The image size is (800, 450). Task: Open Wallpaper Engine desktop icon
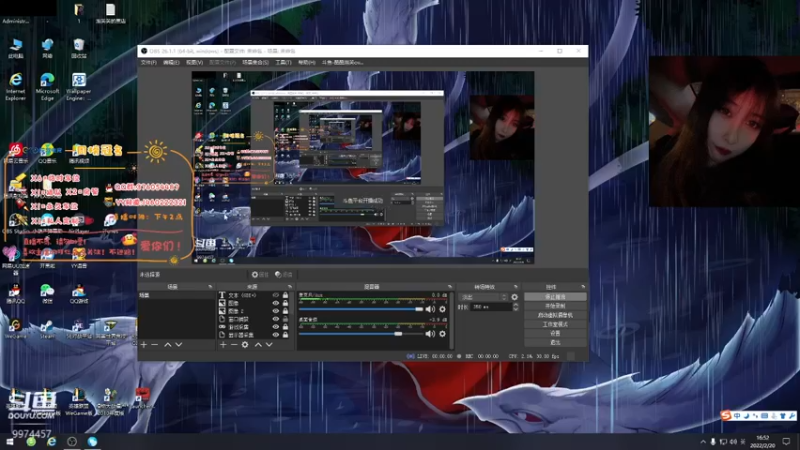click(79, 86)
